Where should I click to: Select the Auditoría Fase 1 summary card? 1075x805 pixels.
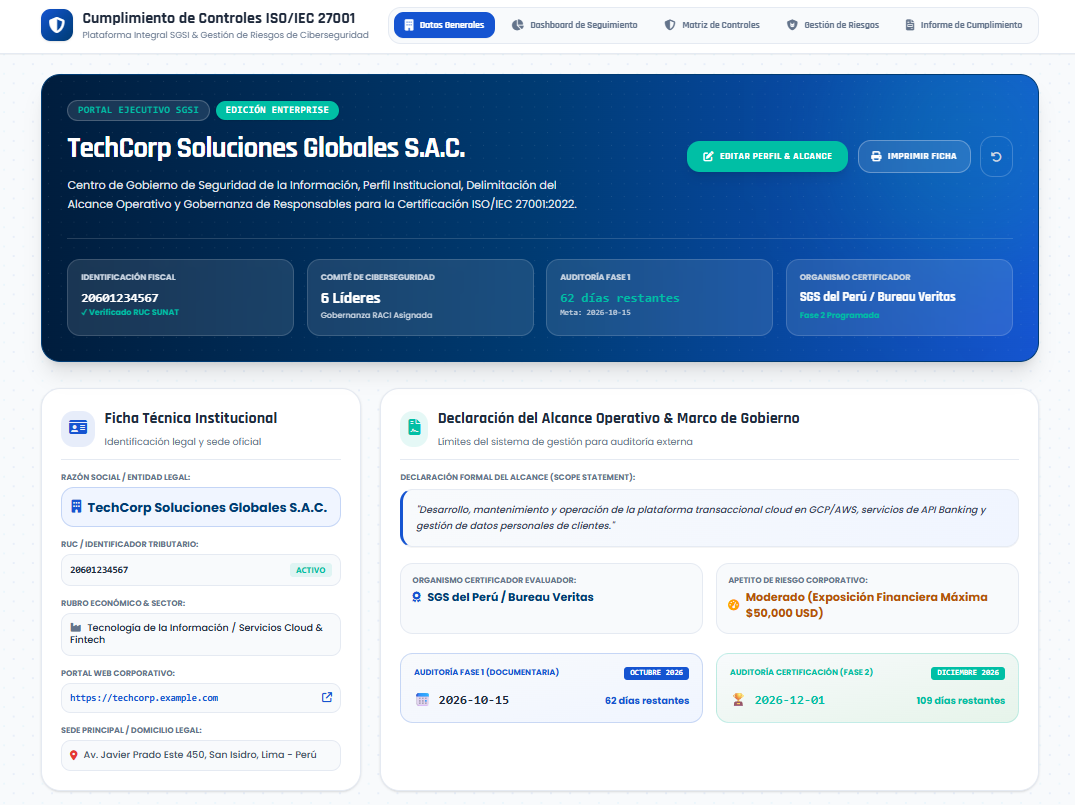(x=660, y=297)
